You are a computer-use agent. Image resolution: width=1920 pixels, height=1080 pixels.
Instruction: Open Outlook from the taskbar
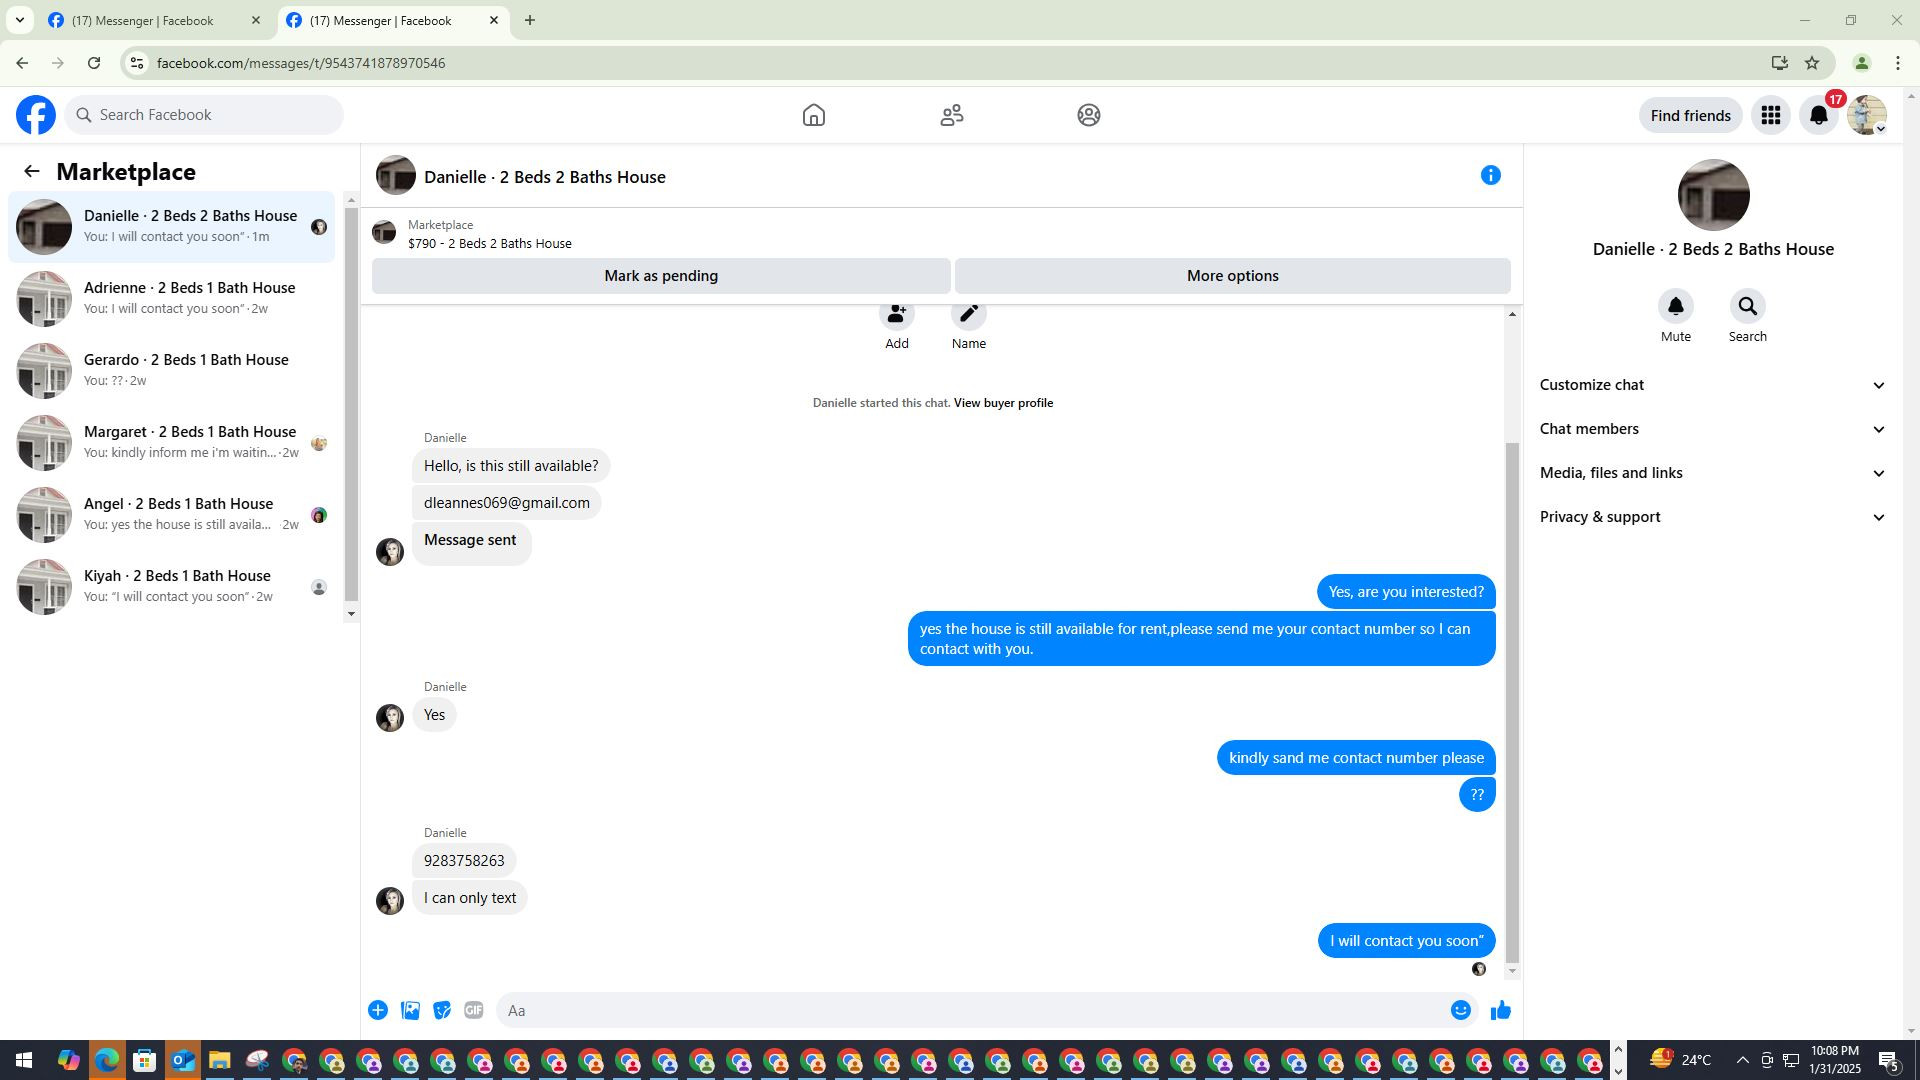[183, 1060]
